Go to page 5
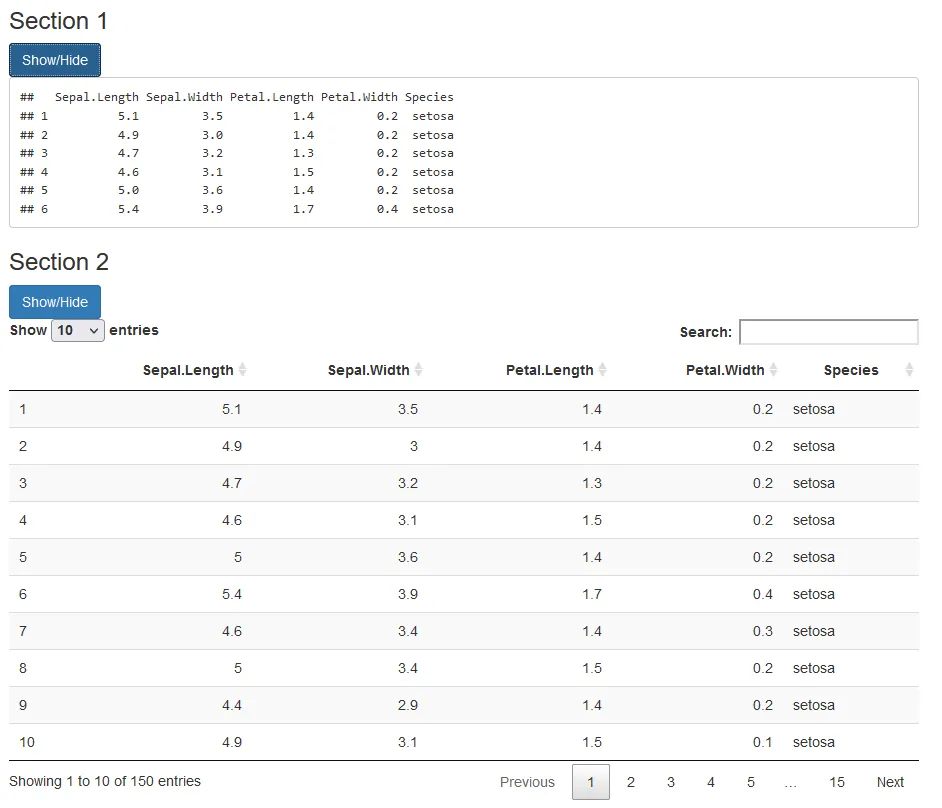The height and width of the screenshot is (808, 942). coord(750,782)
